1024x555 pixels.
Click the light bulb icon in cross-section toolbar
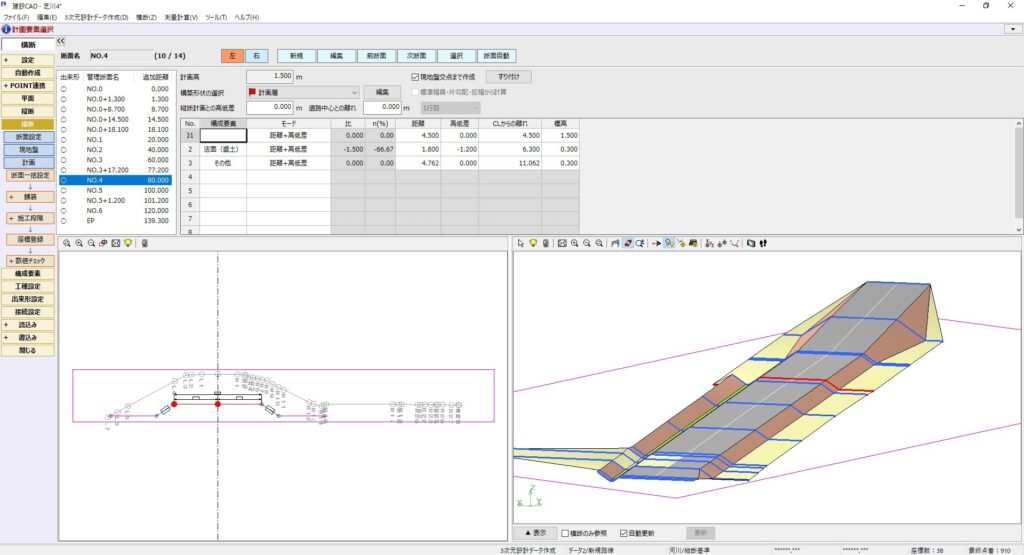click(128, 243)
